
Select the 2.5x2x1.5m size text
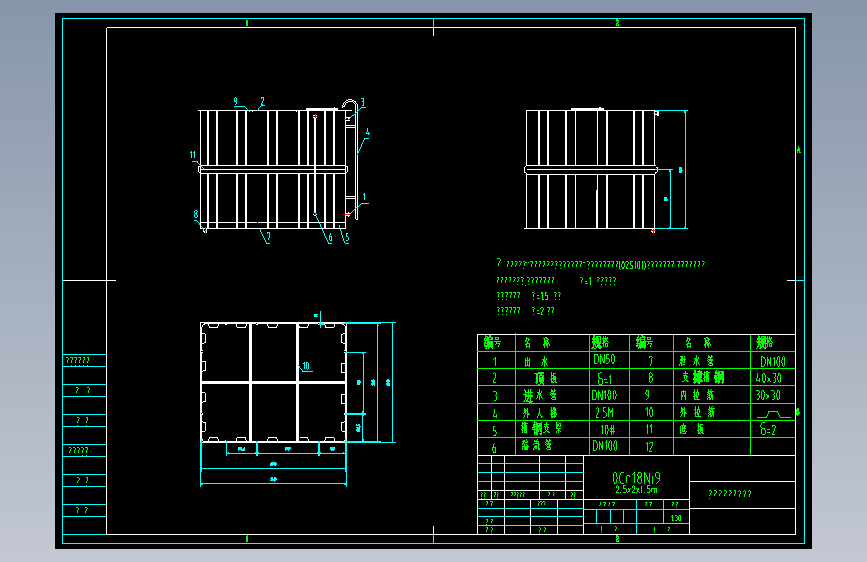pyautogui.click(x=636, y=490)
